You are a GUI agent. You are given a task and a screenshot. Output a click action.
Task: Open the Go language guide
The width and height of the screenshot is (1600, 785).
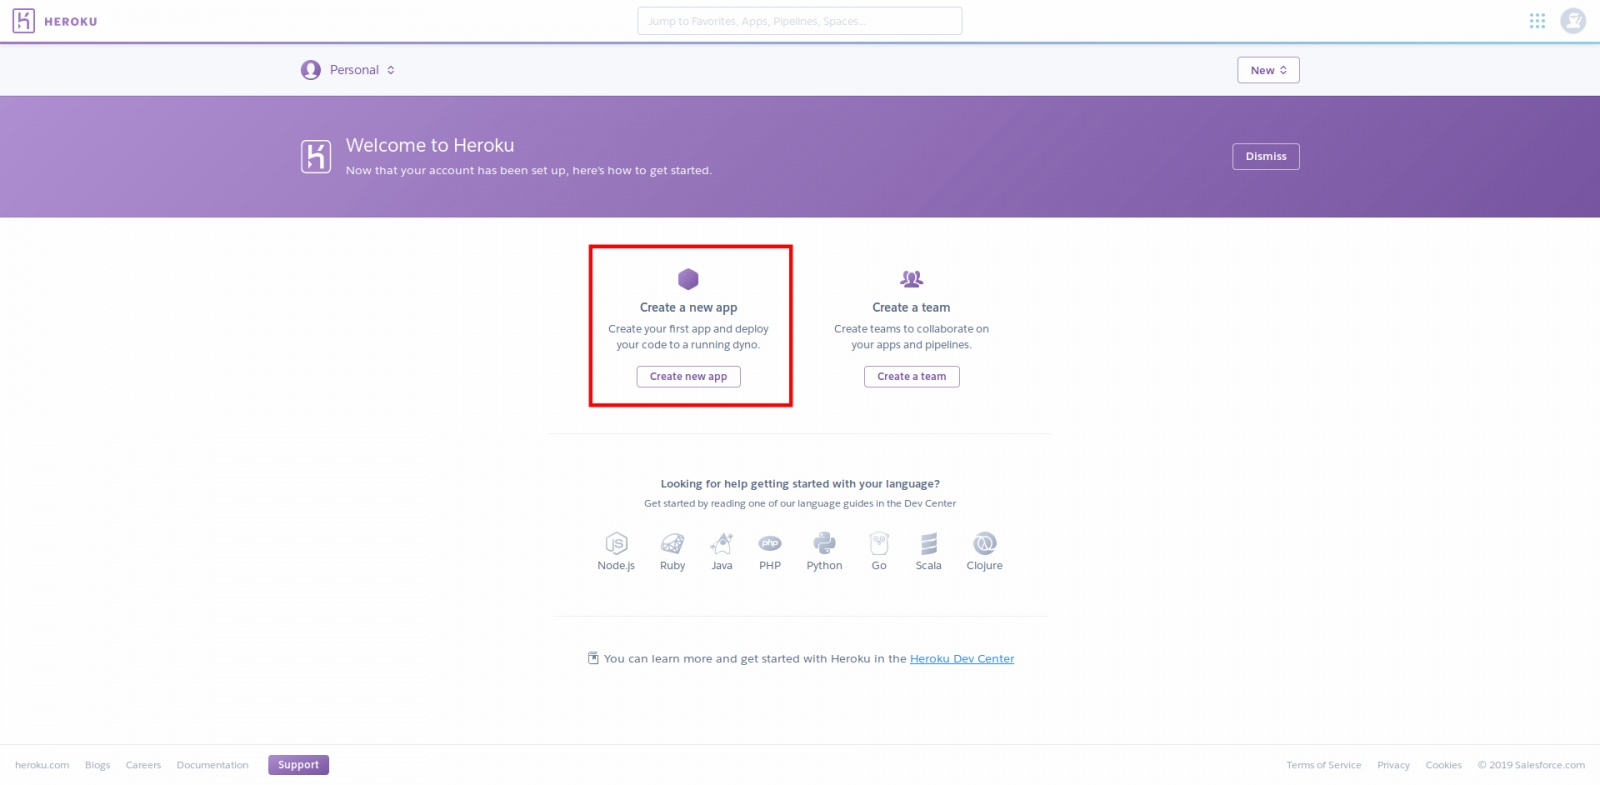pyautogui.click(x=879, y=552)
